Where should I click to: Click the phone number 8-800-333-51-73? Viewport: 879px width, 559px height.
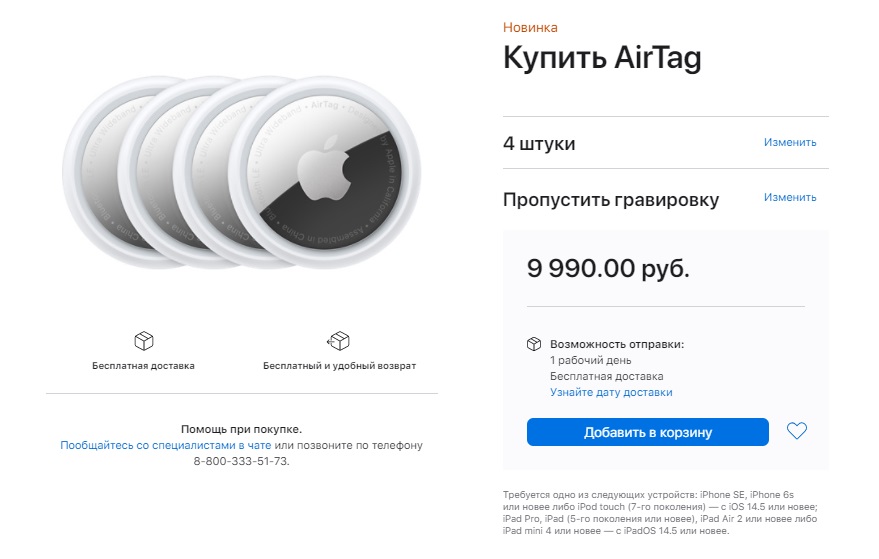[x=241, y=462]
